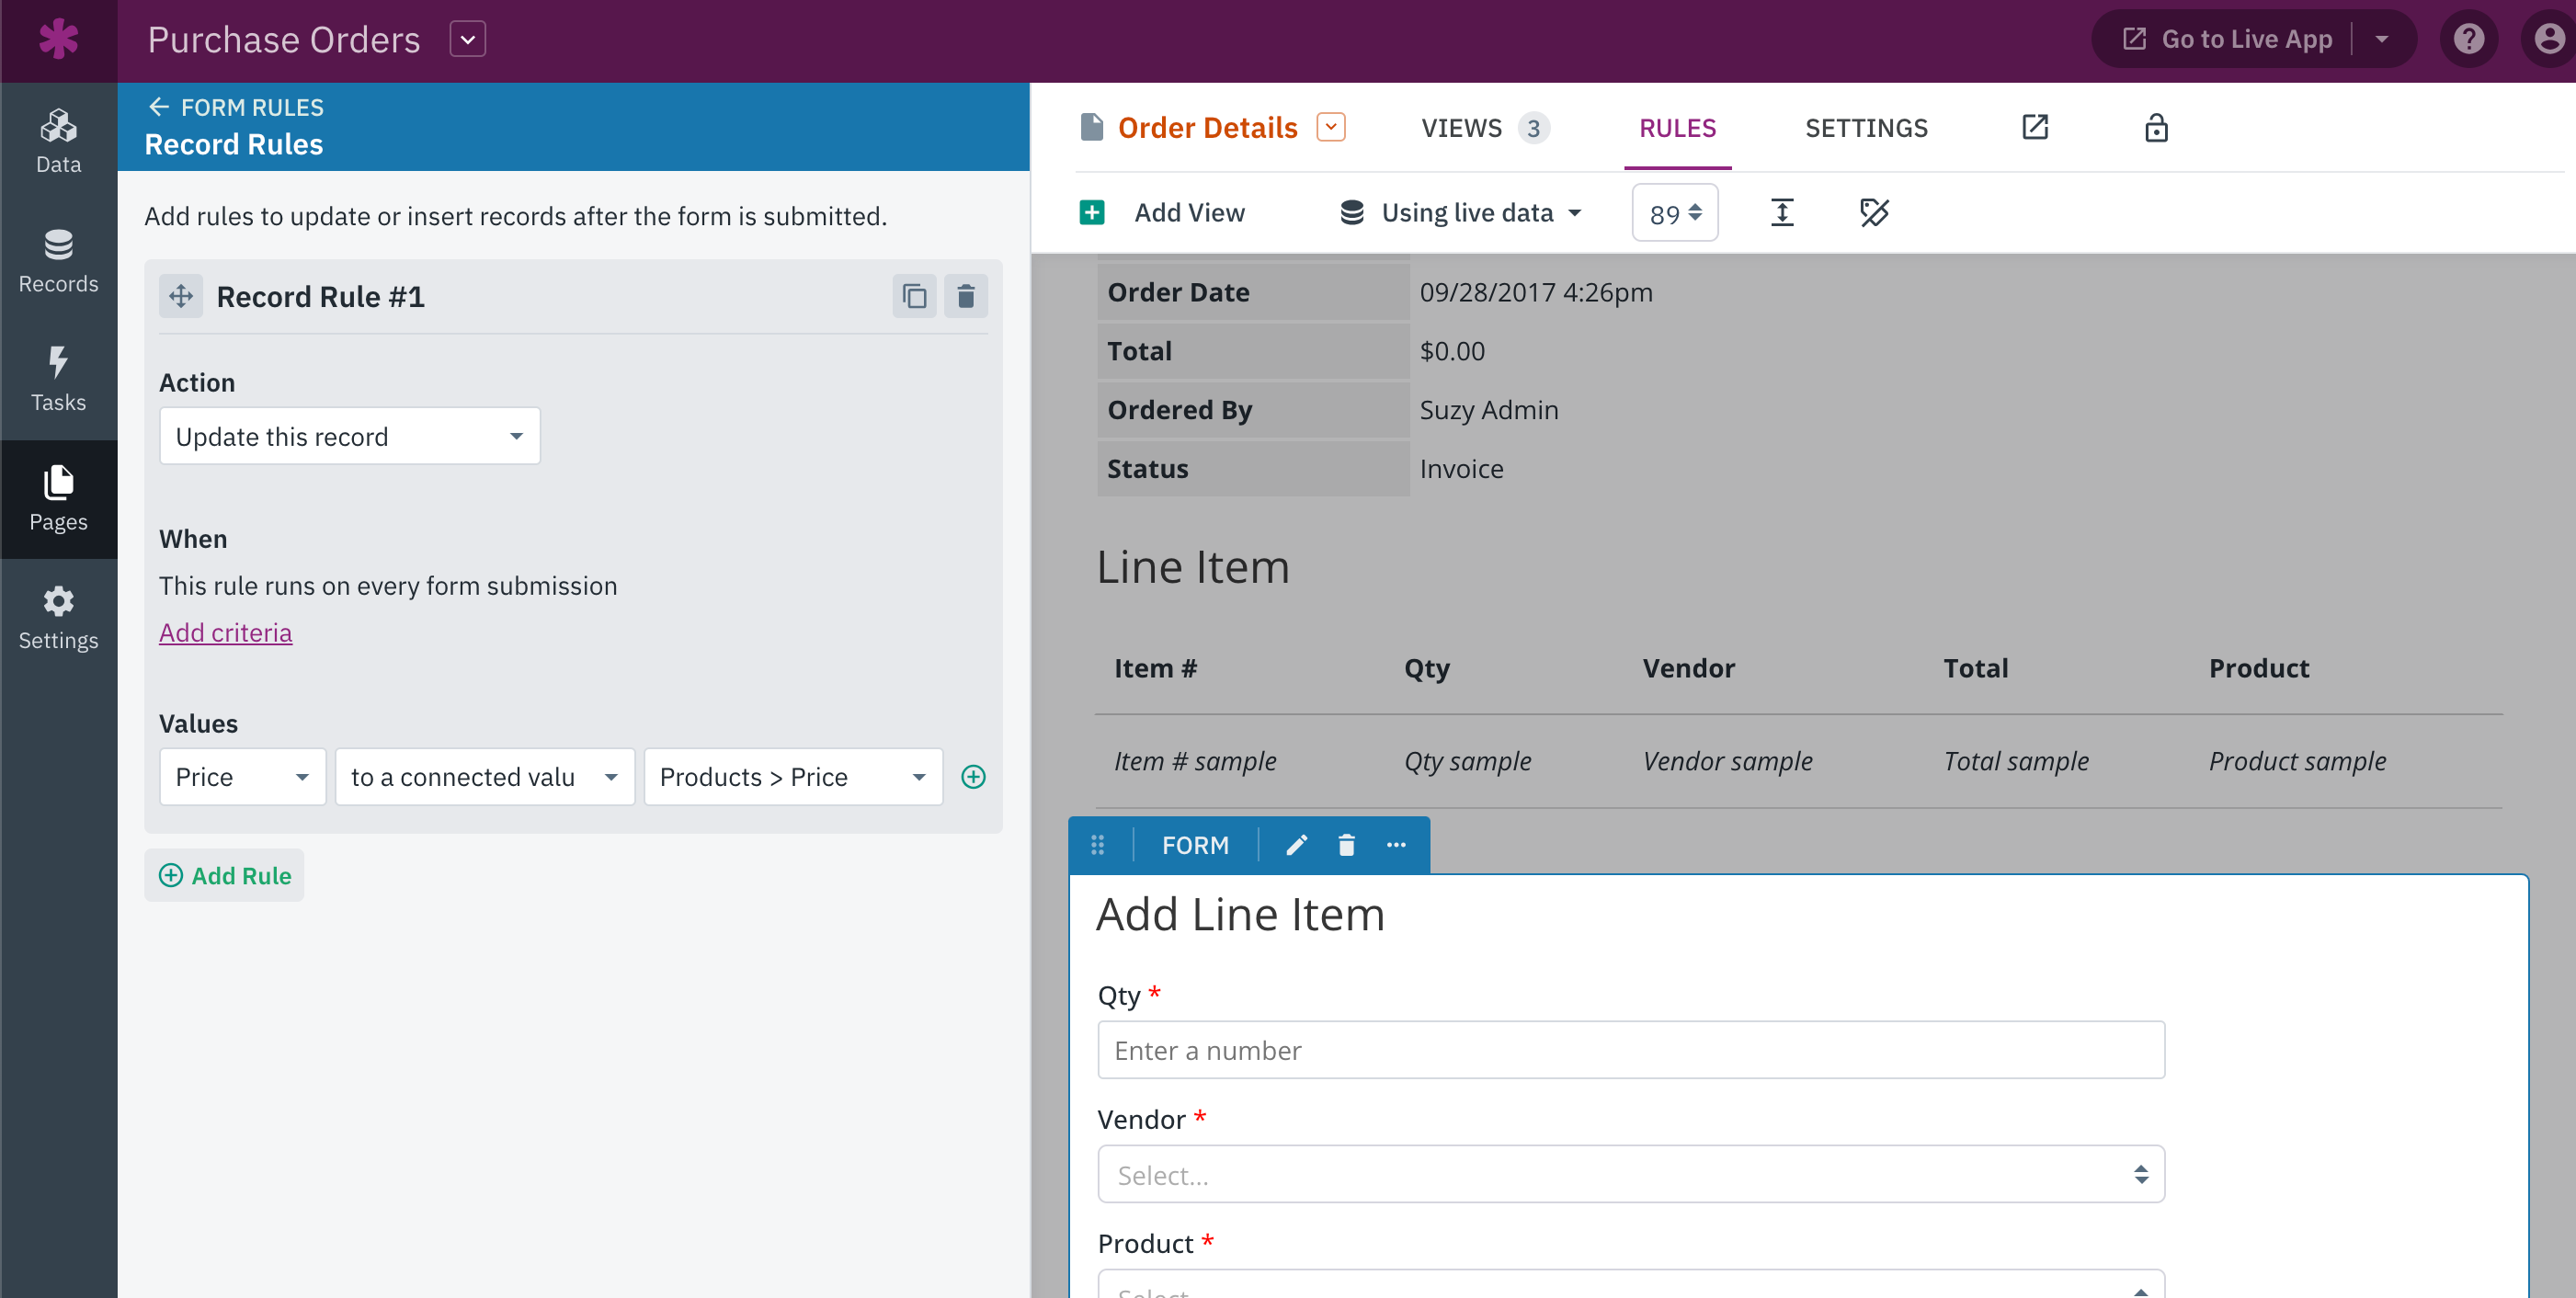Duplicate Record Rule #1 with the copy icon
This screenshot has height=1298, width=2576.
tap(914, 296)
